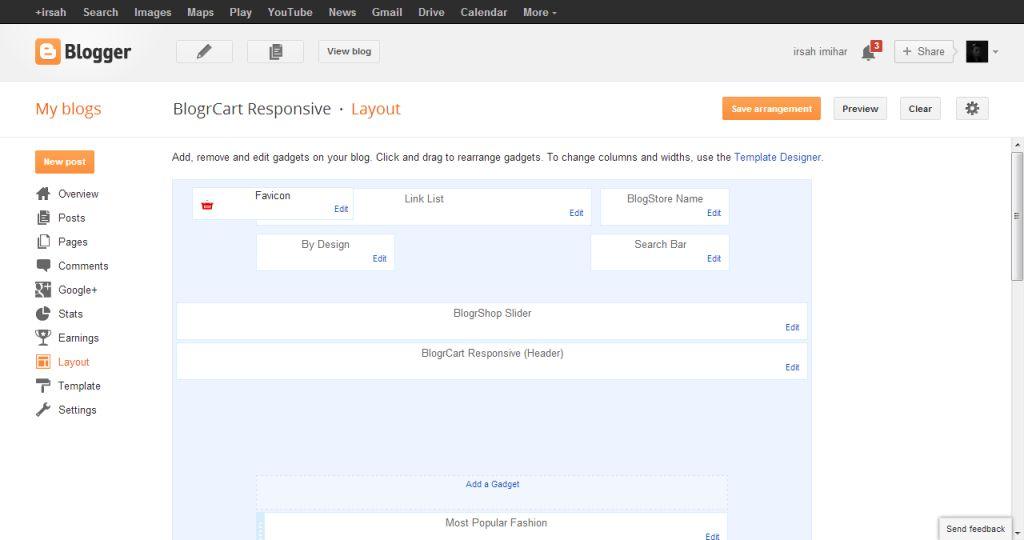1024x540 pixels.
Task: Open the posts list icon button
Action: pyautogui.click(x=276, y=52)
